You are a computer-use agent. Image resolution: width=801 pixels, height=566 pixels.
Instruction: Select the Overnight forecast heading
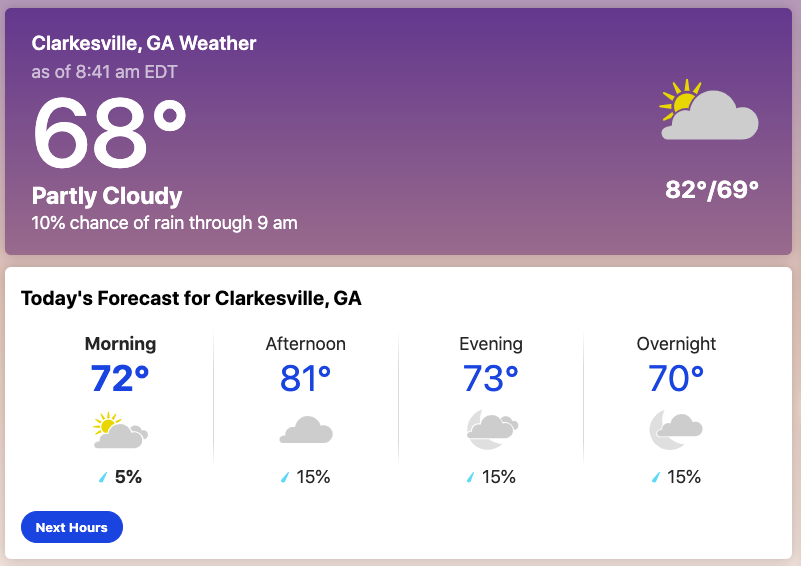tap(676, 344)
